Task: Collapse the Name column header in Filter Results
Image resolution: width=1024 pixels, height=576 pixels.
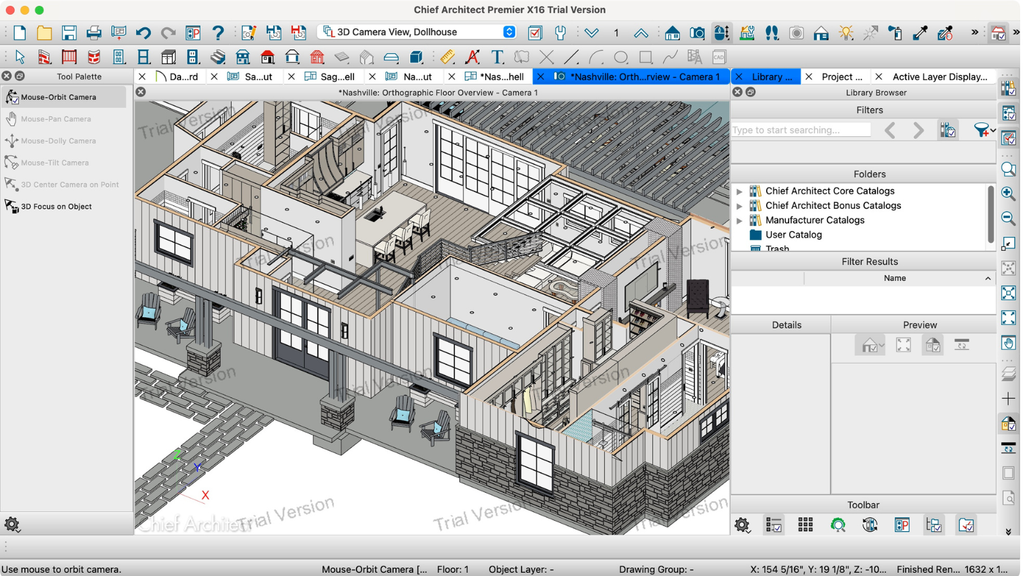Action: coord(986,278)
